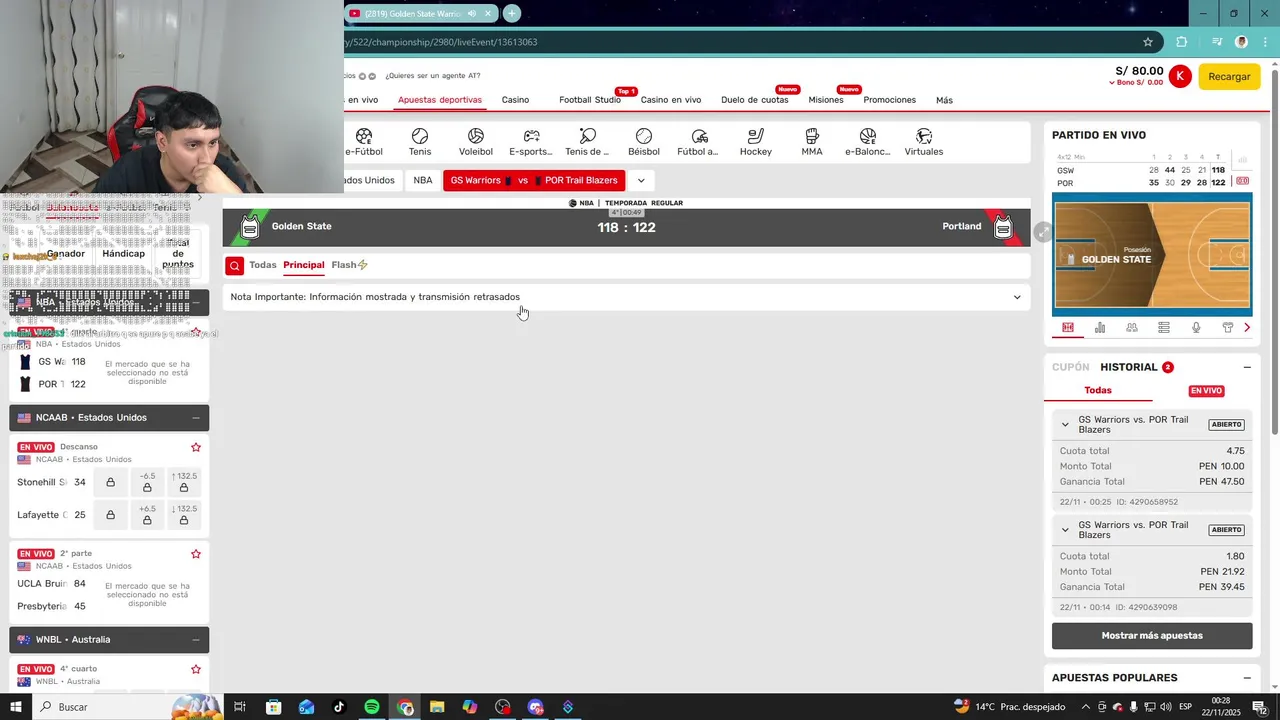
Task: Switch to the Flash markets tab
Action: 349,265
